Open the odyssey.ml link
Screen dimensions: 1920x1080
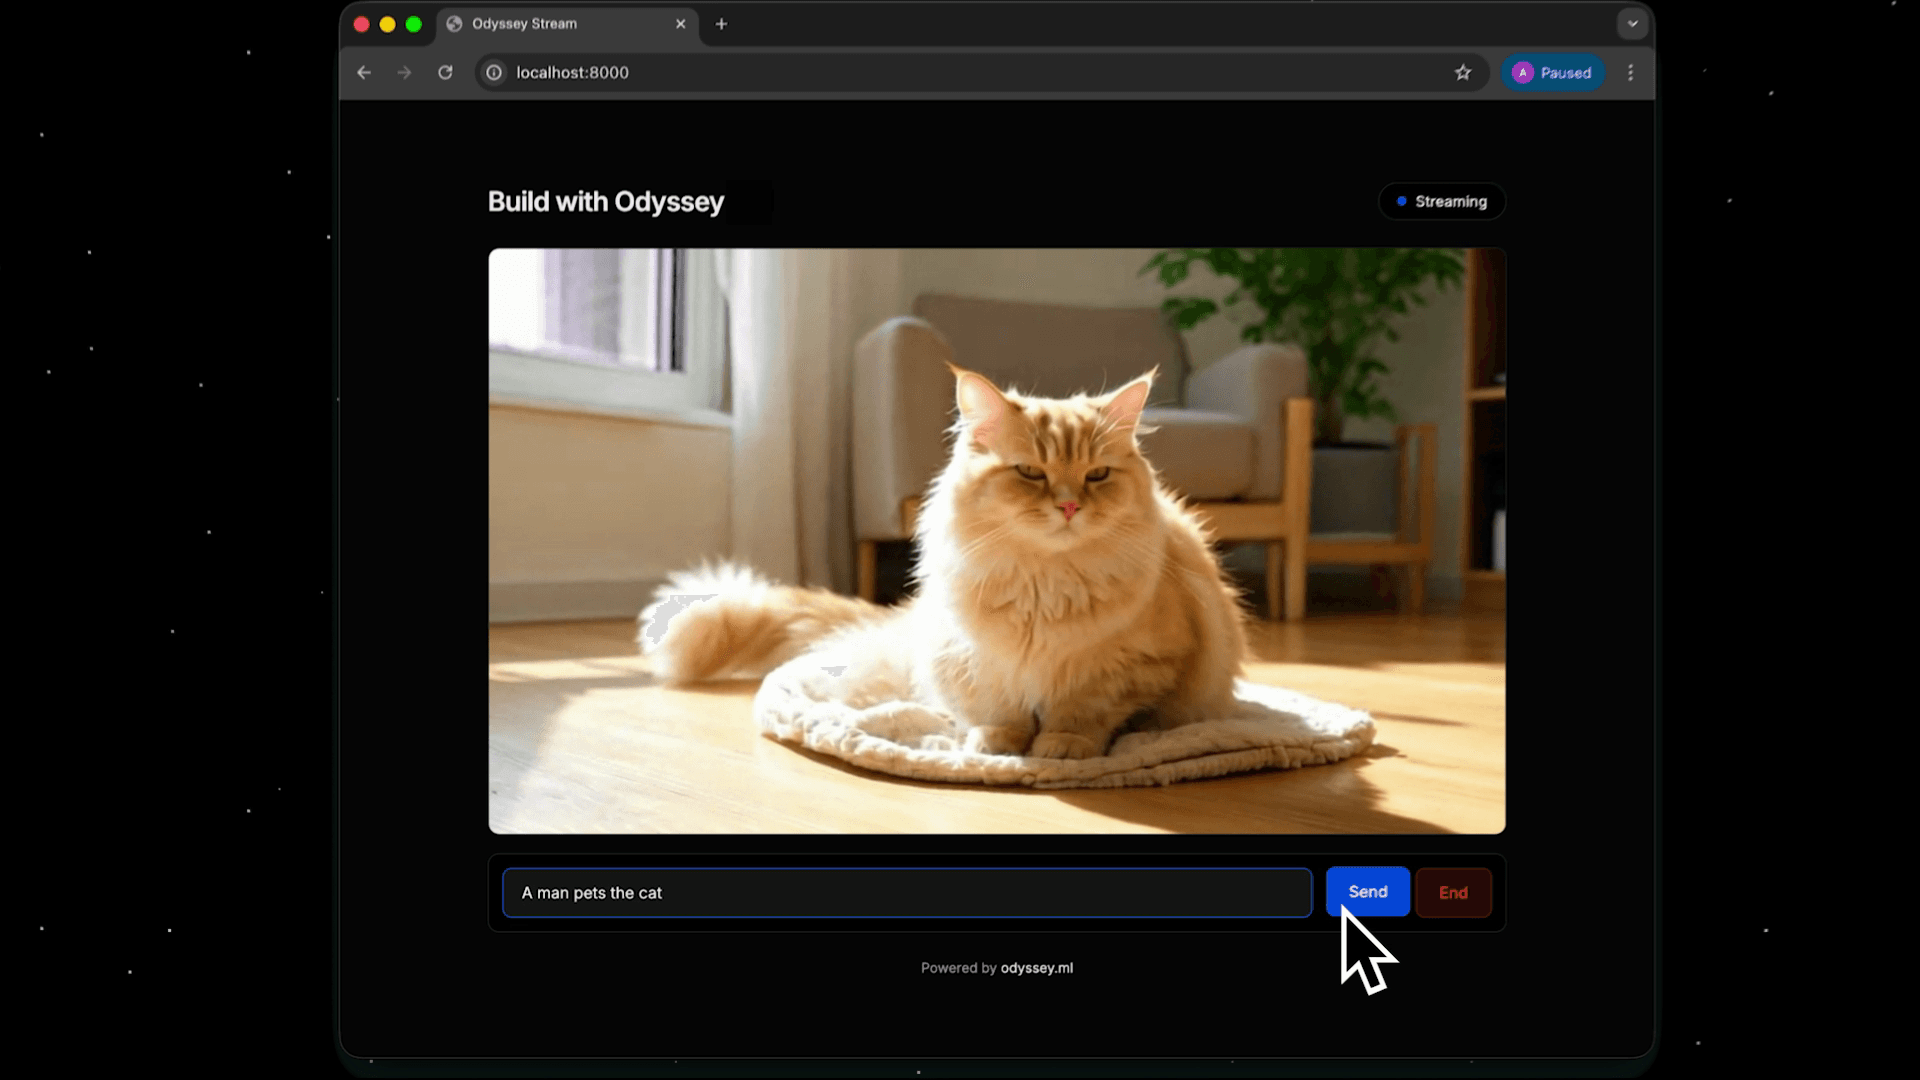pyautogui.click(x=1036, y=968)
